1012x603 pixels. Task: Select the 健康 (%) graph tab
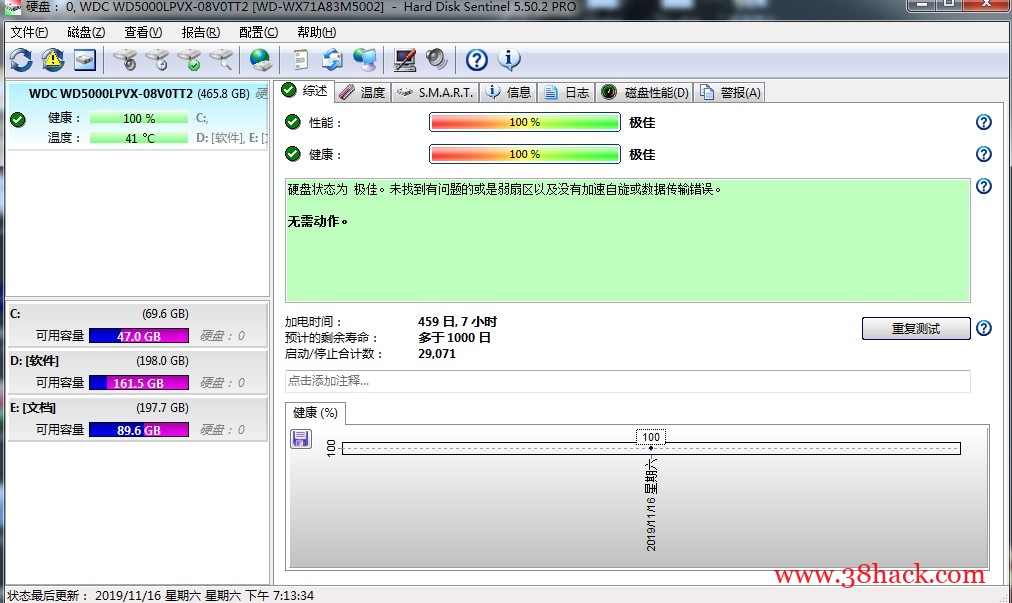(316, 413)
